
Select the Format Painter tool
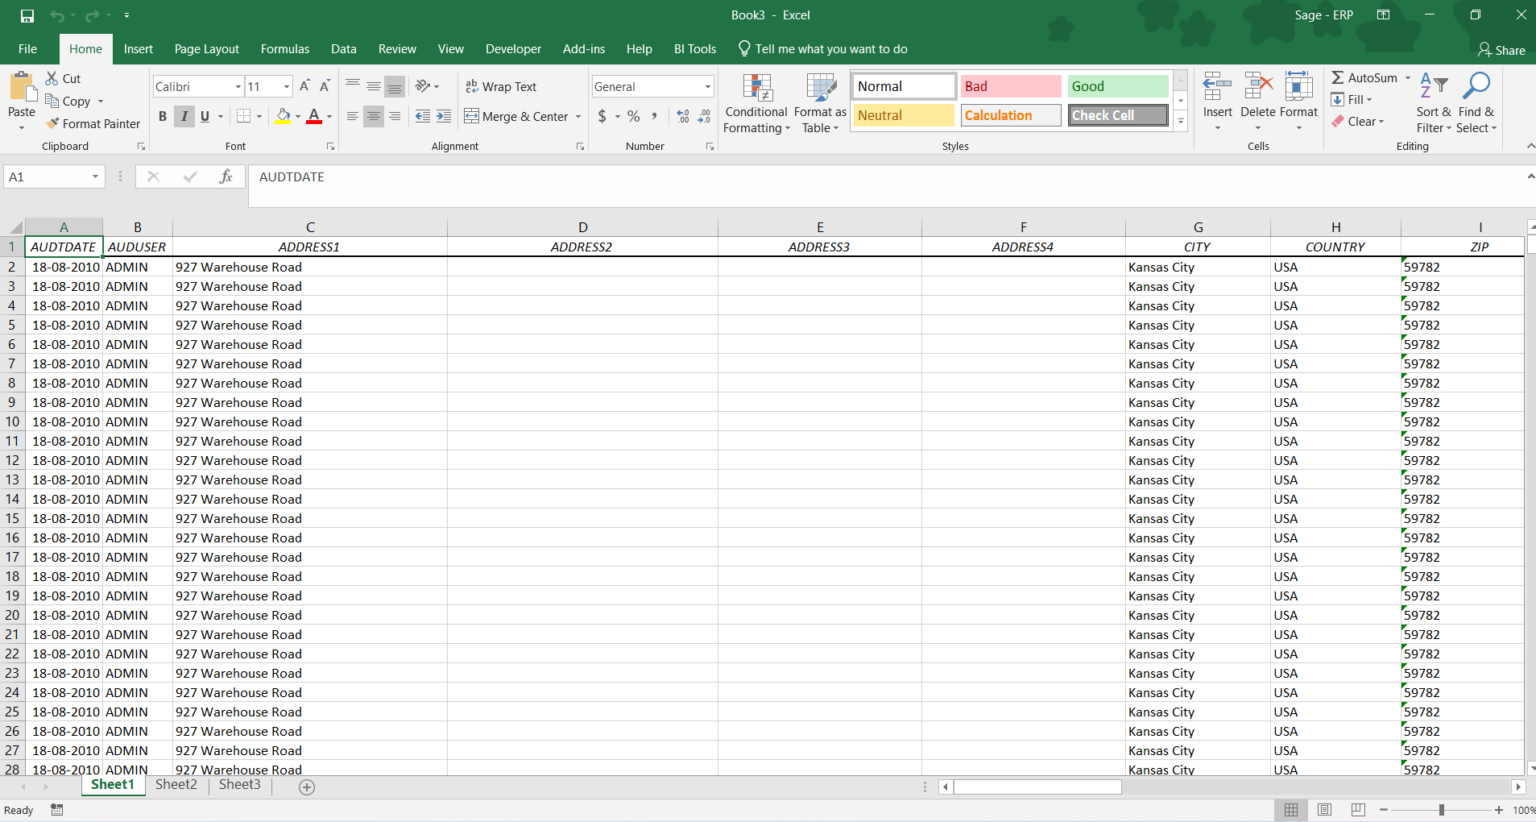coord(93,123)
